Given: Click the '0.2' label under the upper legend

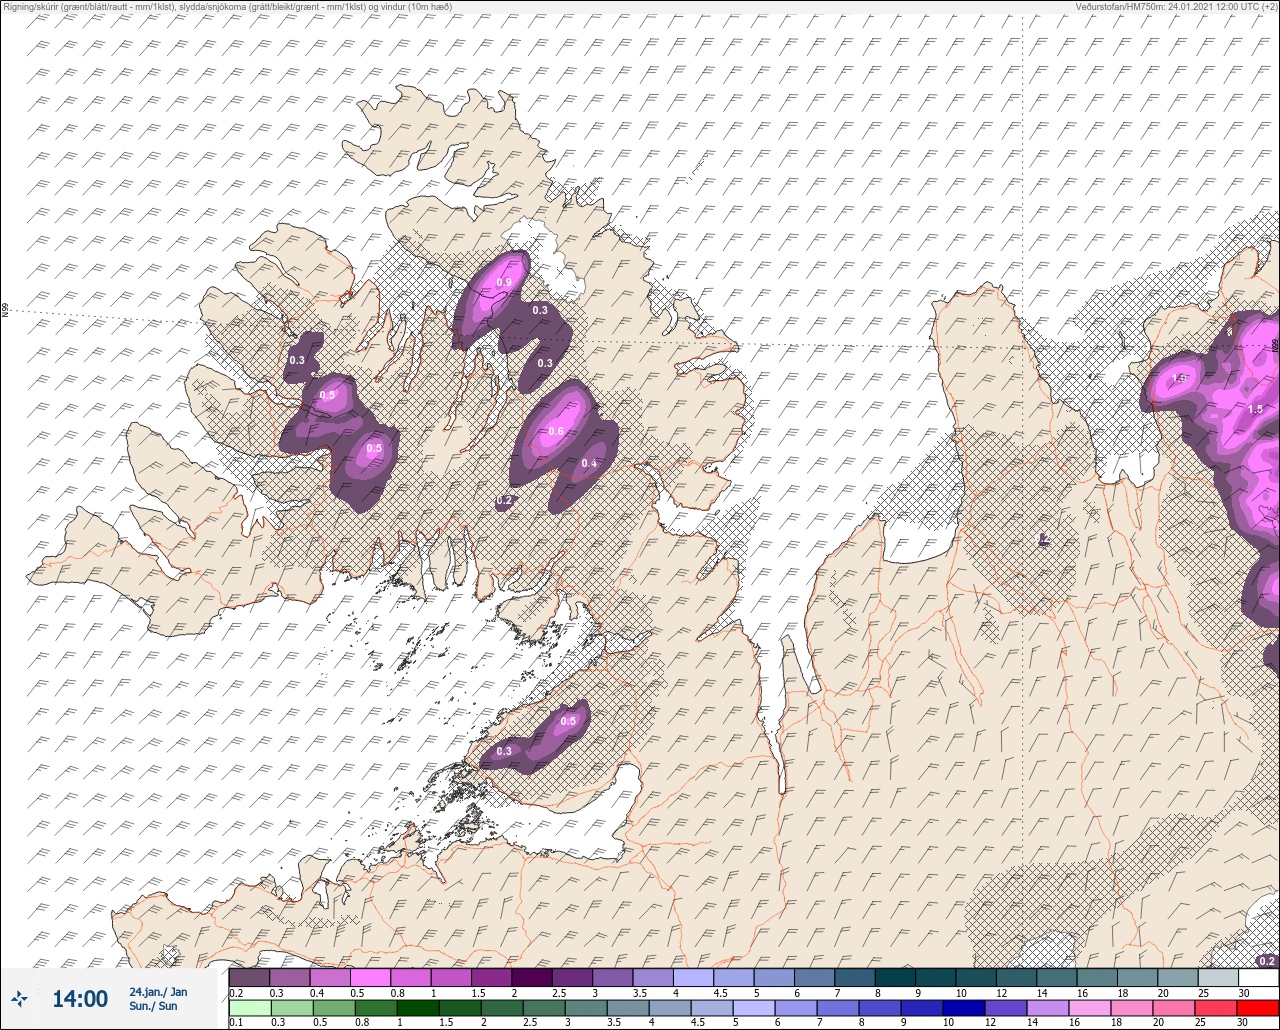Looking at the screenshot, I should coord(236,993).
